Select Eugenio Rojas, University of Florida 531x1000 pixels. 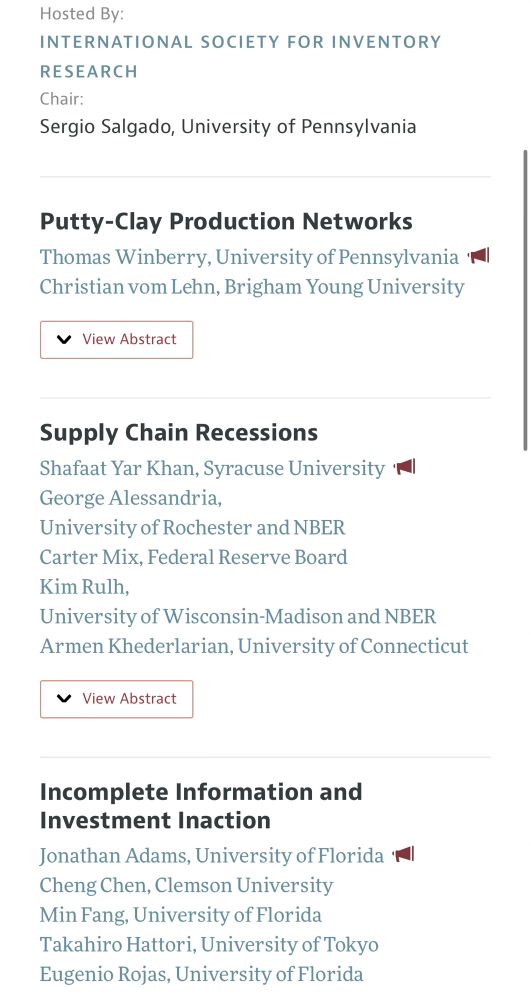[201, 974]
